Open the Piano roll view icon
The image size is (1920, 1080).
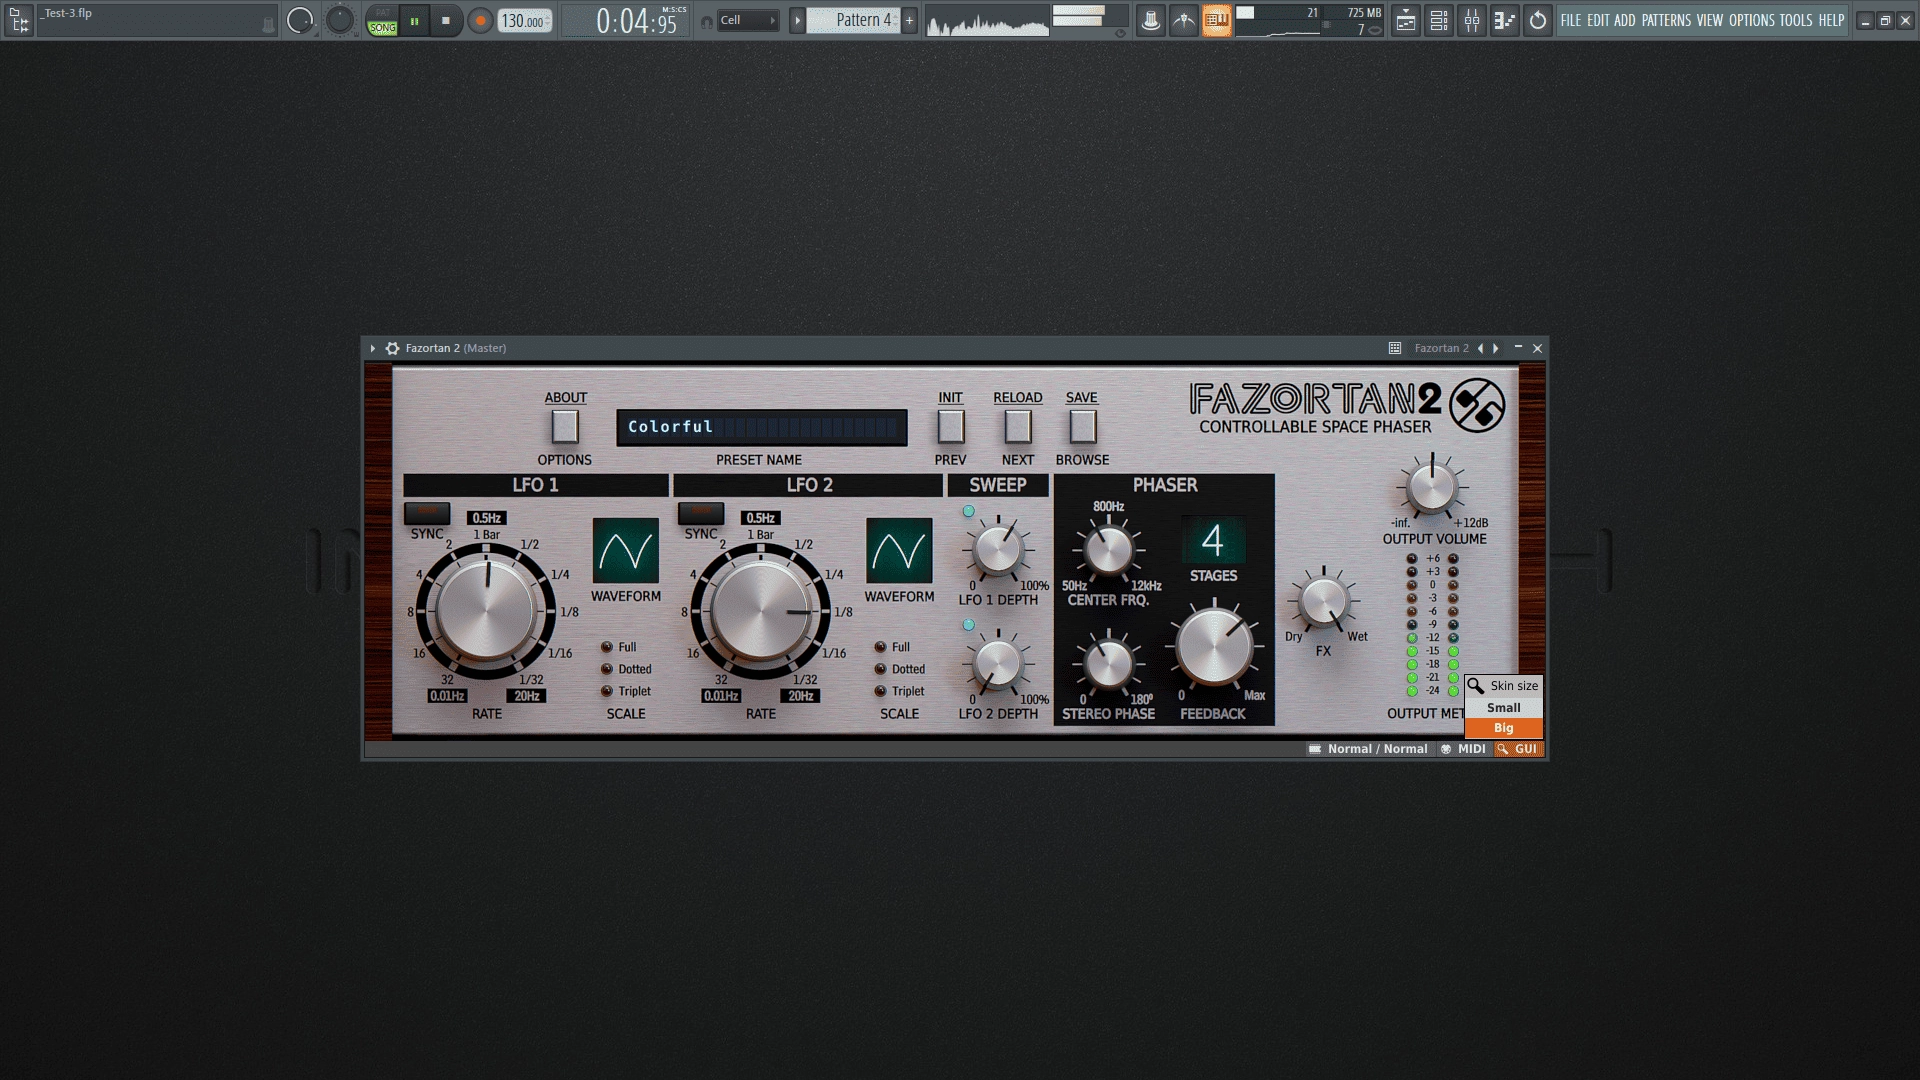pos(1504,20)
